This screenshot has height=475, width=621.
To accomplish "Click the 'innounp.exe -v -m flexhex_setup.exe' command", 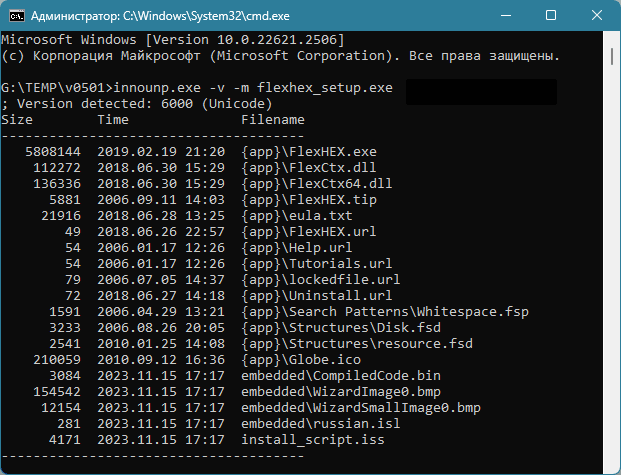I will click(x=253, y=88).
